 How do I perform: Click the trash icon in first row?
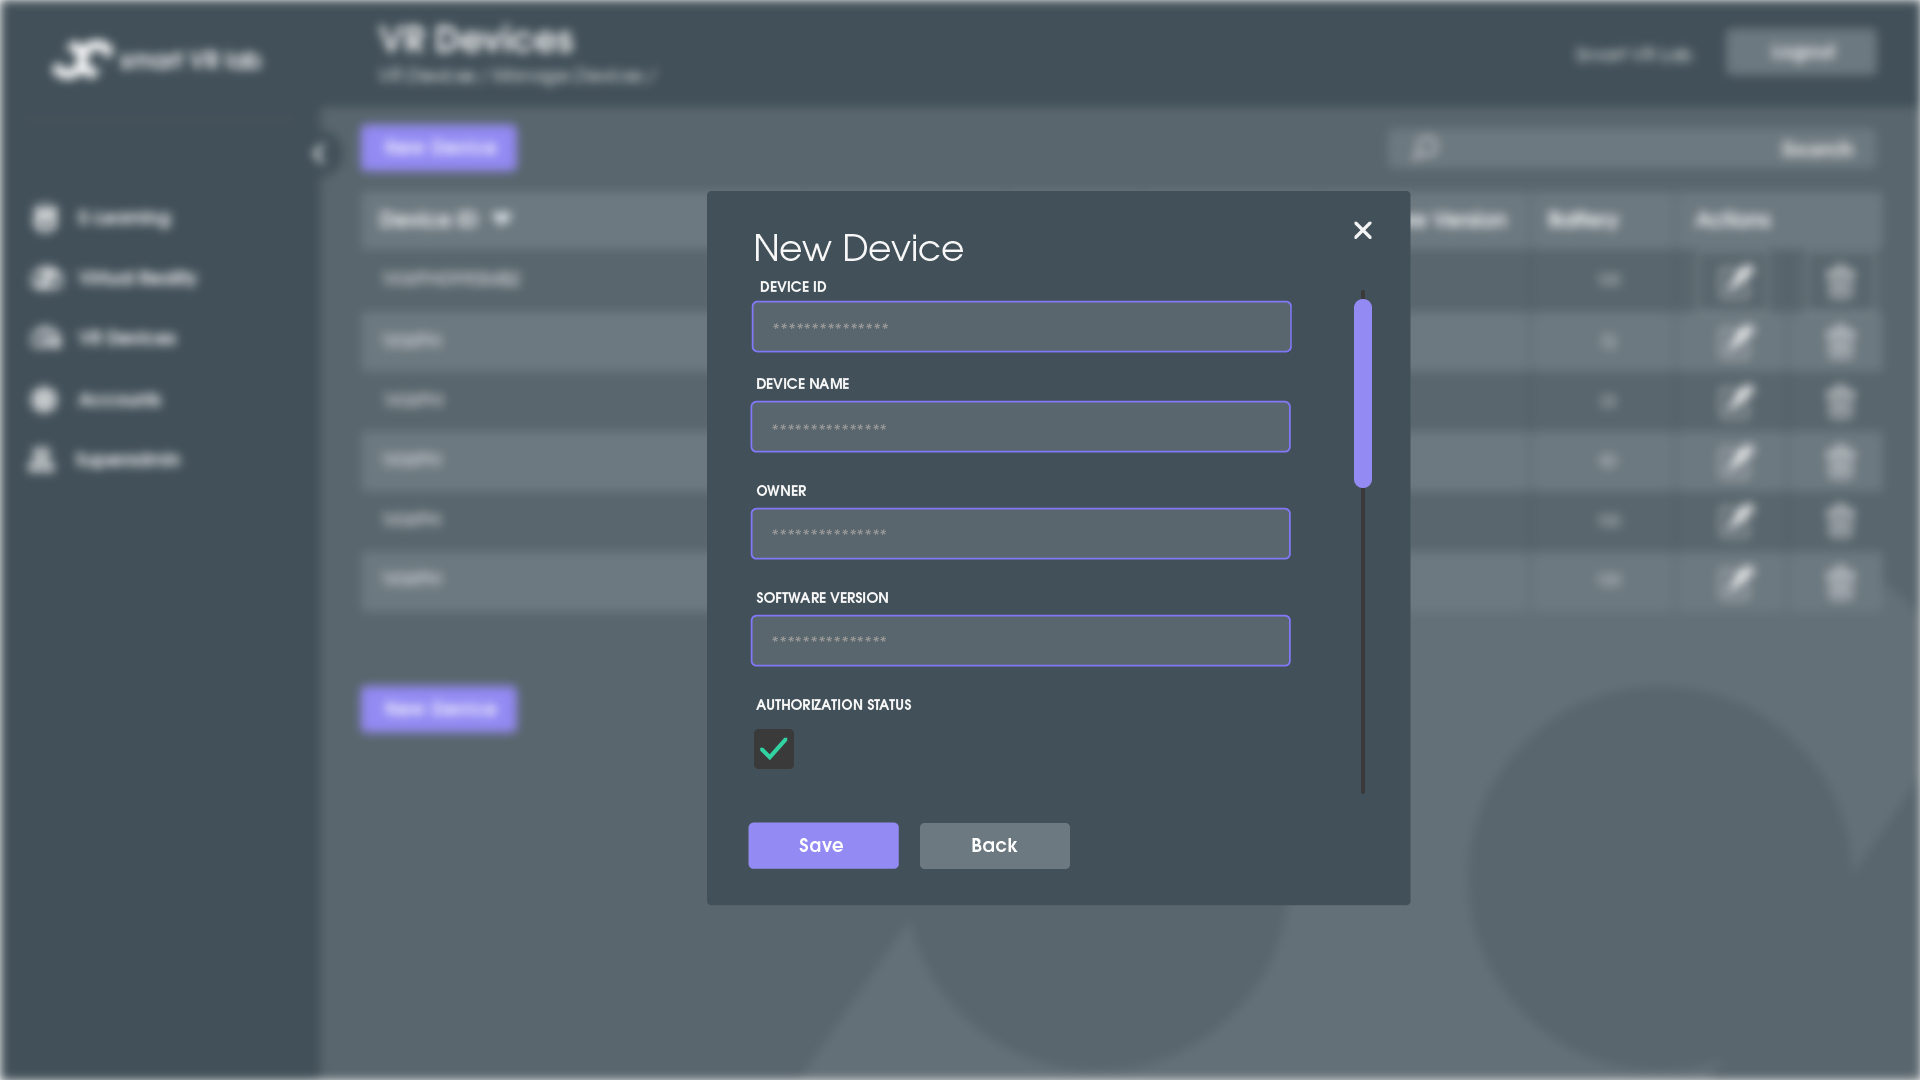point(1839,281)
